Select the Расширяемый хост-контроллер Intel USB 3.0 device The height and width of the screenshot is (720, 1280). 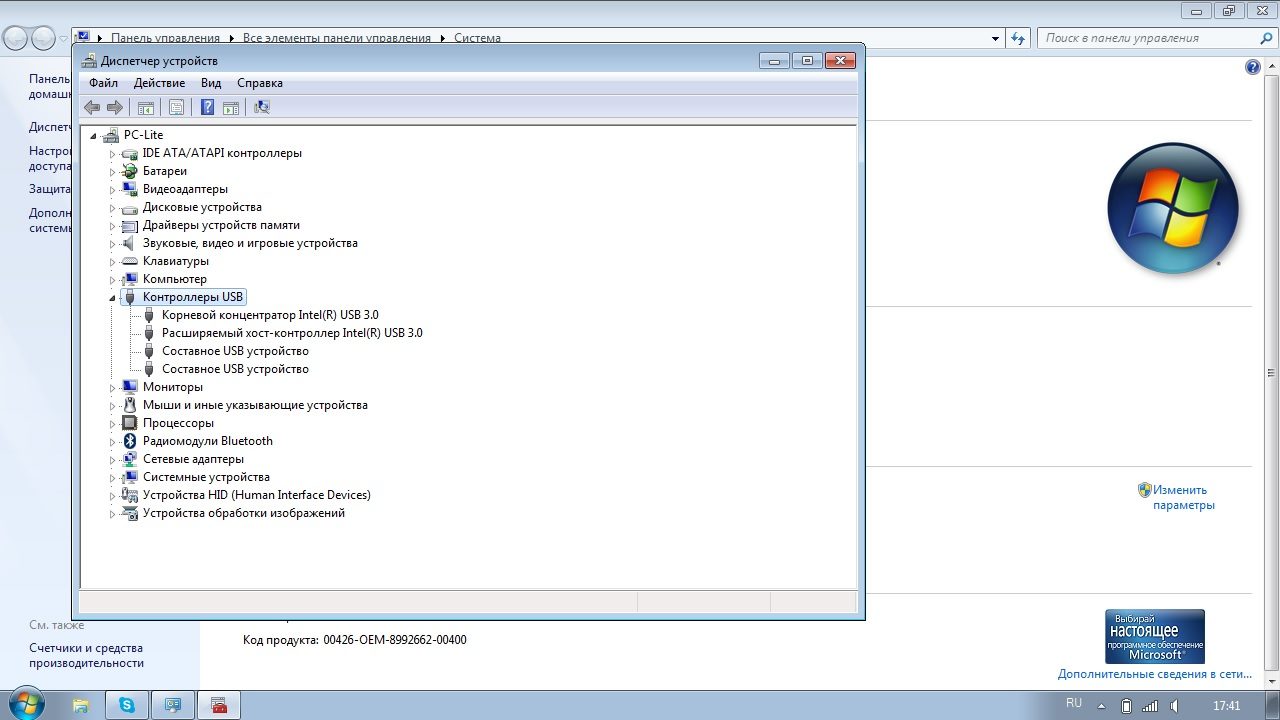[x=292, y=333]
